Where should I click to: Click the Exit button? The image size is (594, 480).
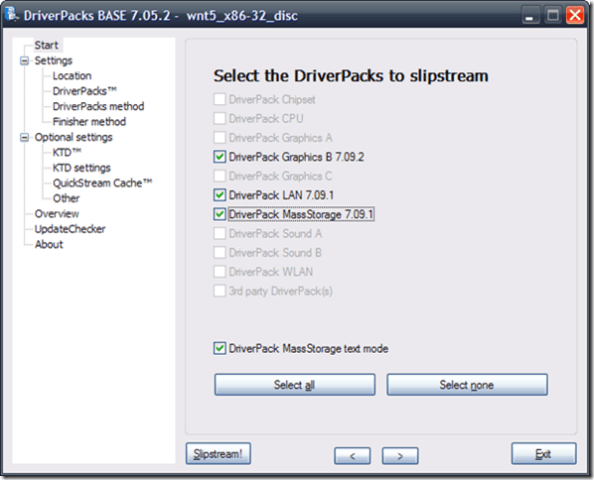(544, 453)
